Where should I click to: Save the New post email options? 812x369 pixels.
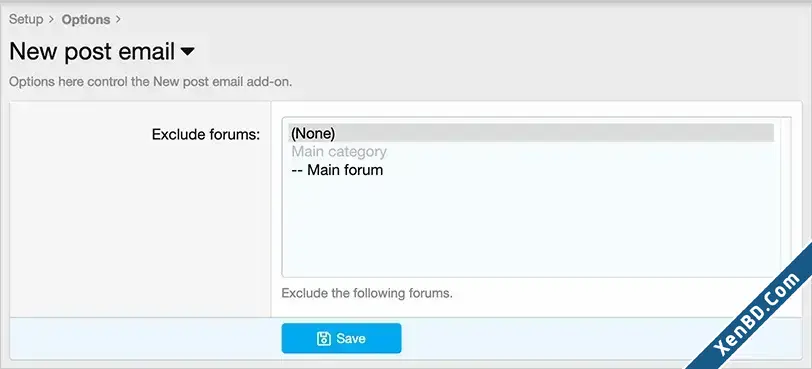(341, 338)
